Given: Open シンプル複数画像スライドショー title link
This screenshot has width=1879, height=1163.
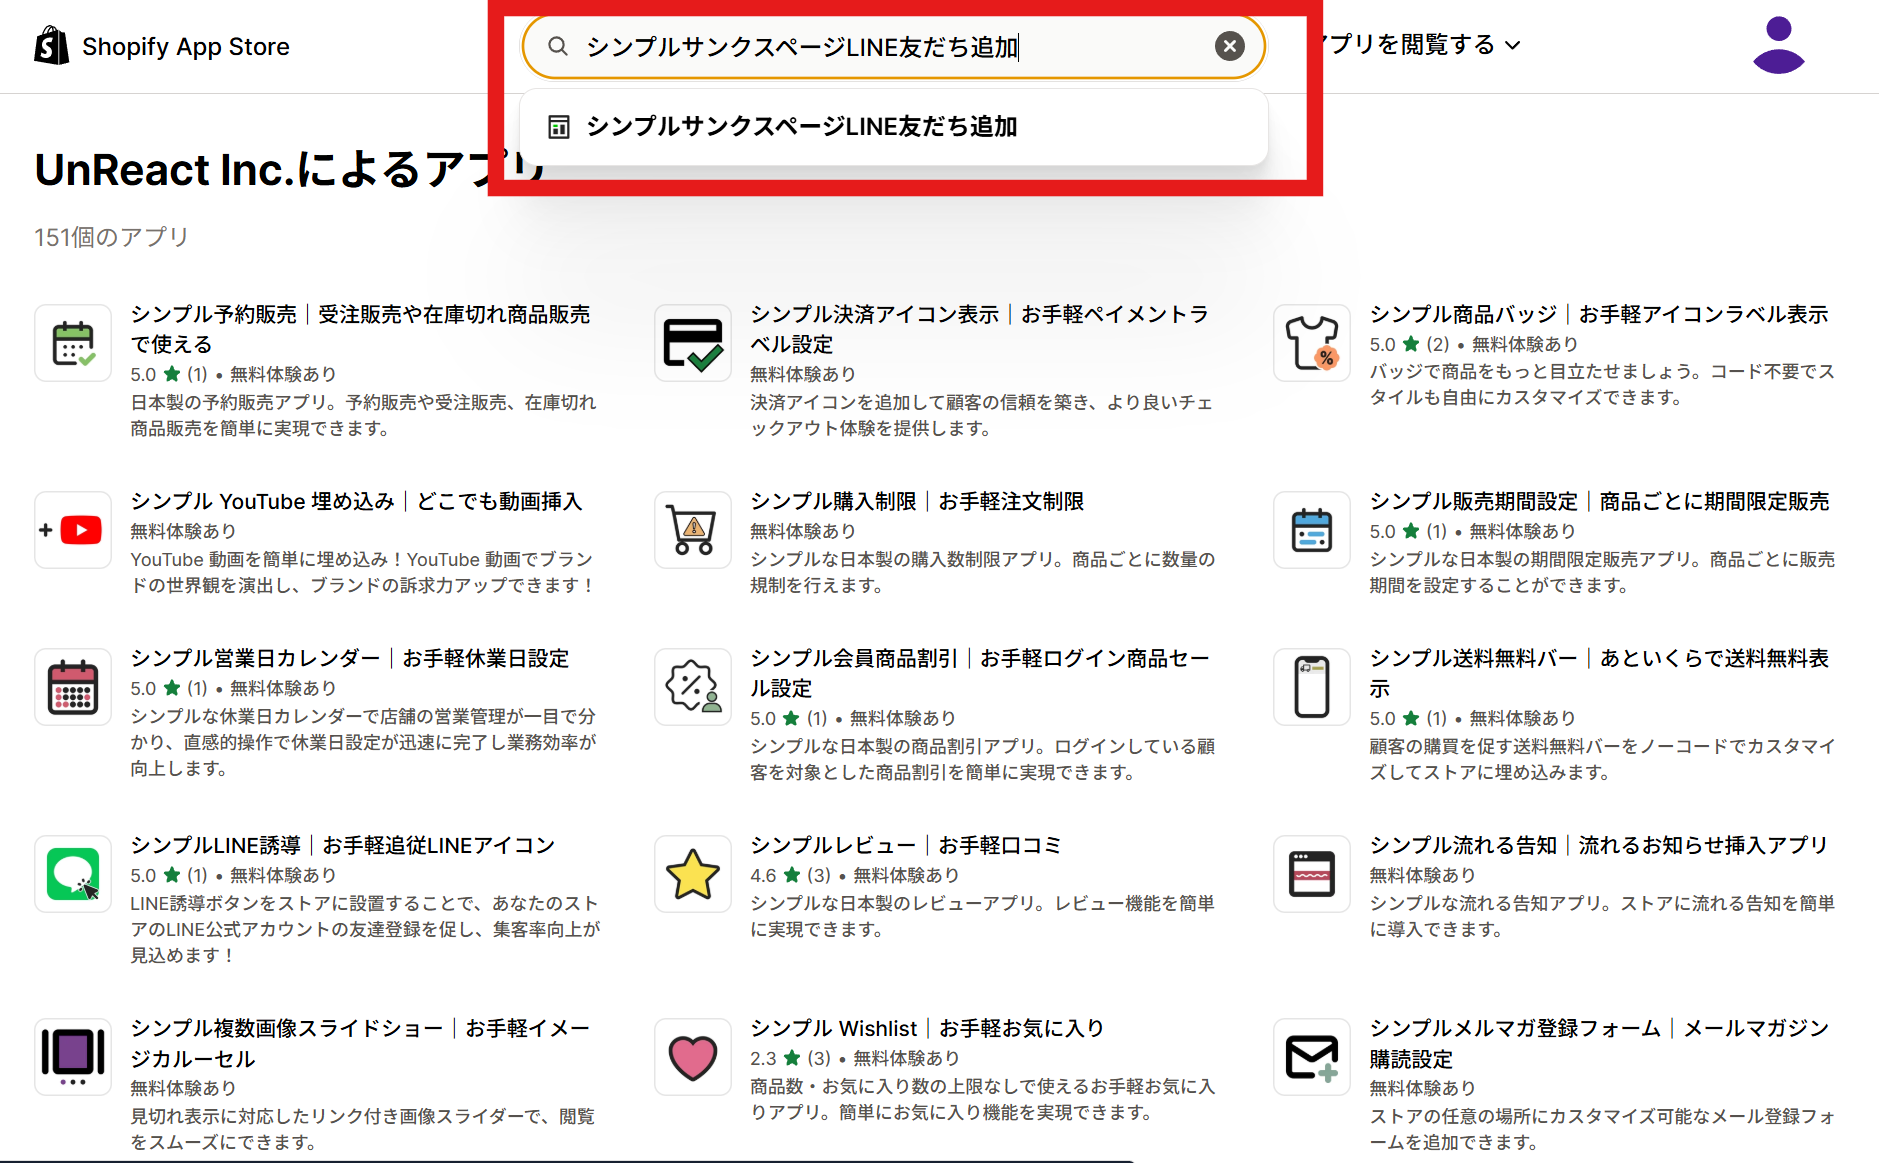Looking at the screenshot, I should [x=360, y=1043].
